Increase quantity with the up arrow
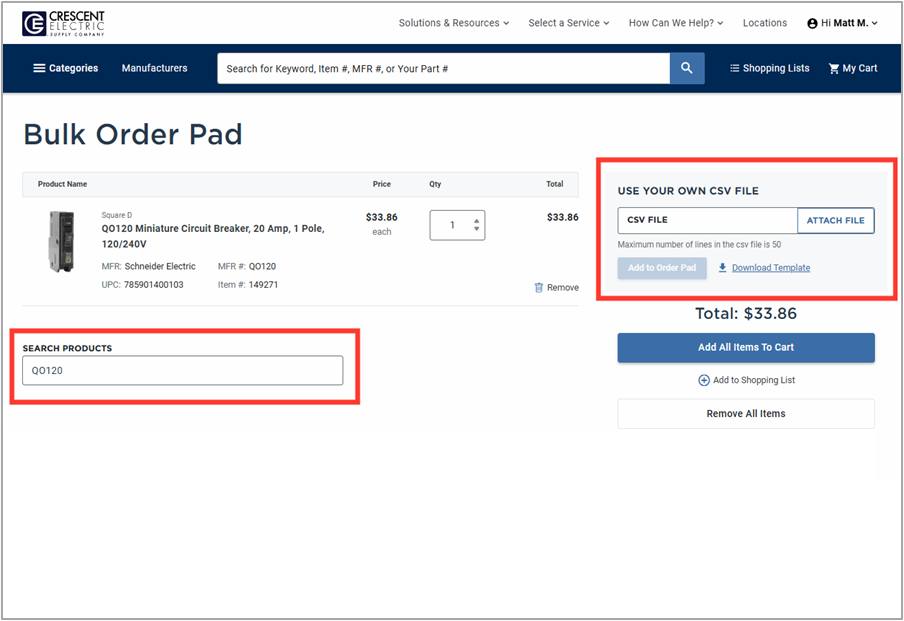The image size is (904, 621). click(477, 220)
